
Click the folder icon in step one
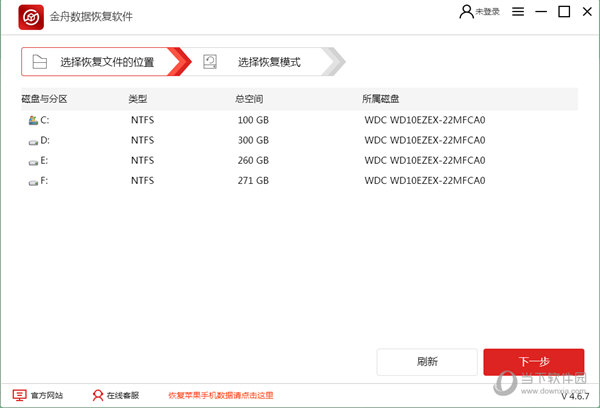pyautogui.click(x=40, y=62)
